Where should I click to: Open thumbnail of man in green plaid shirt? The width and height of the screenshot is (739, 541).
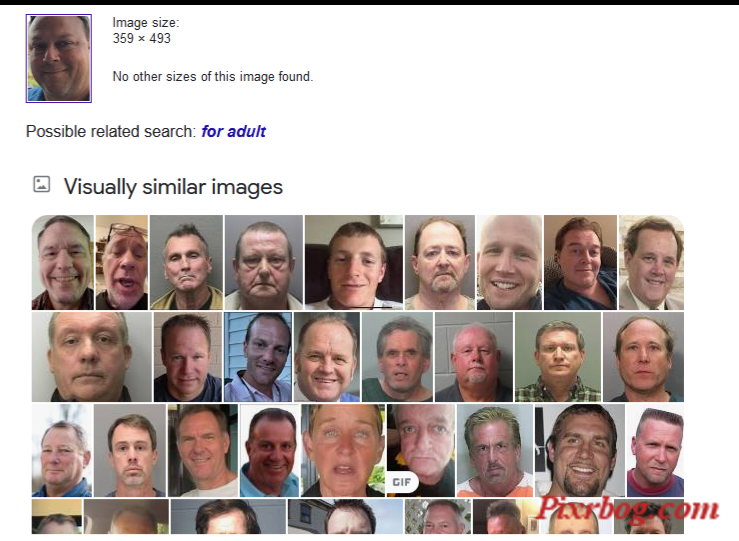[x=558, y=357]
